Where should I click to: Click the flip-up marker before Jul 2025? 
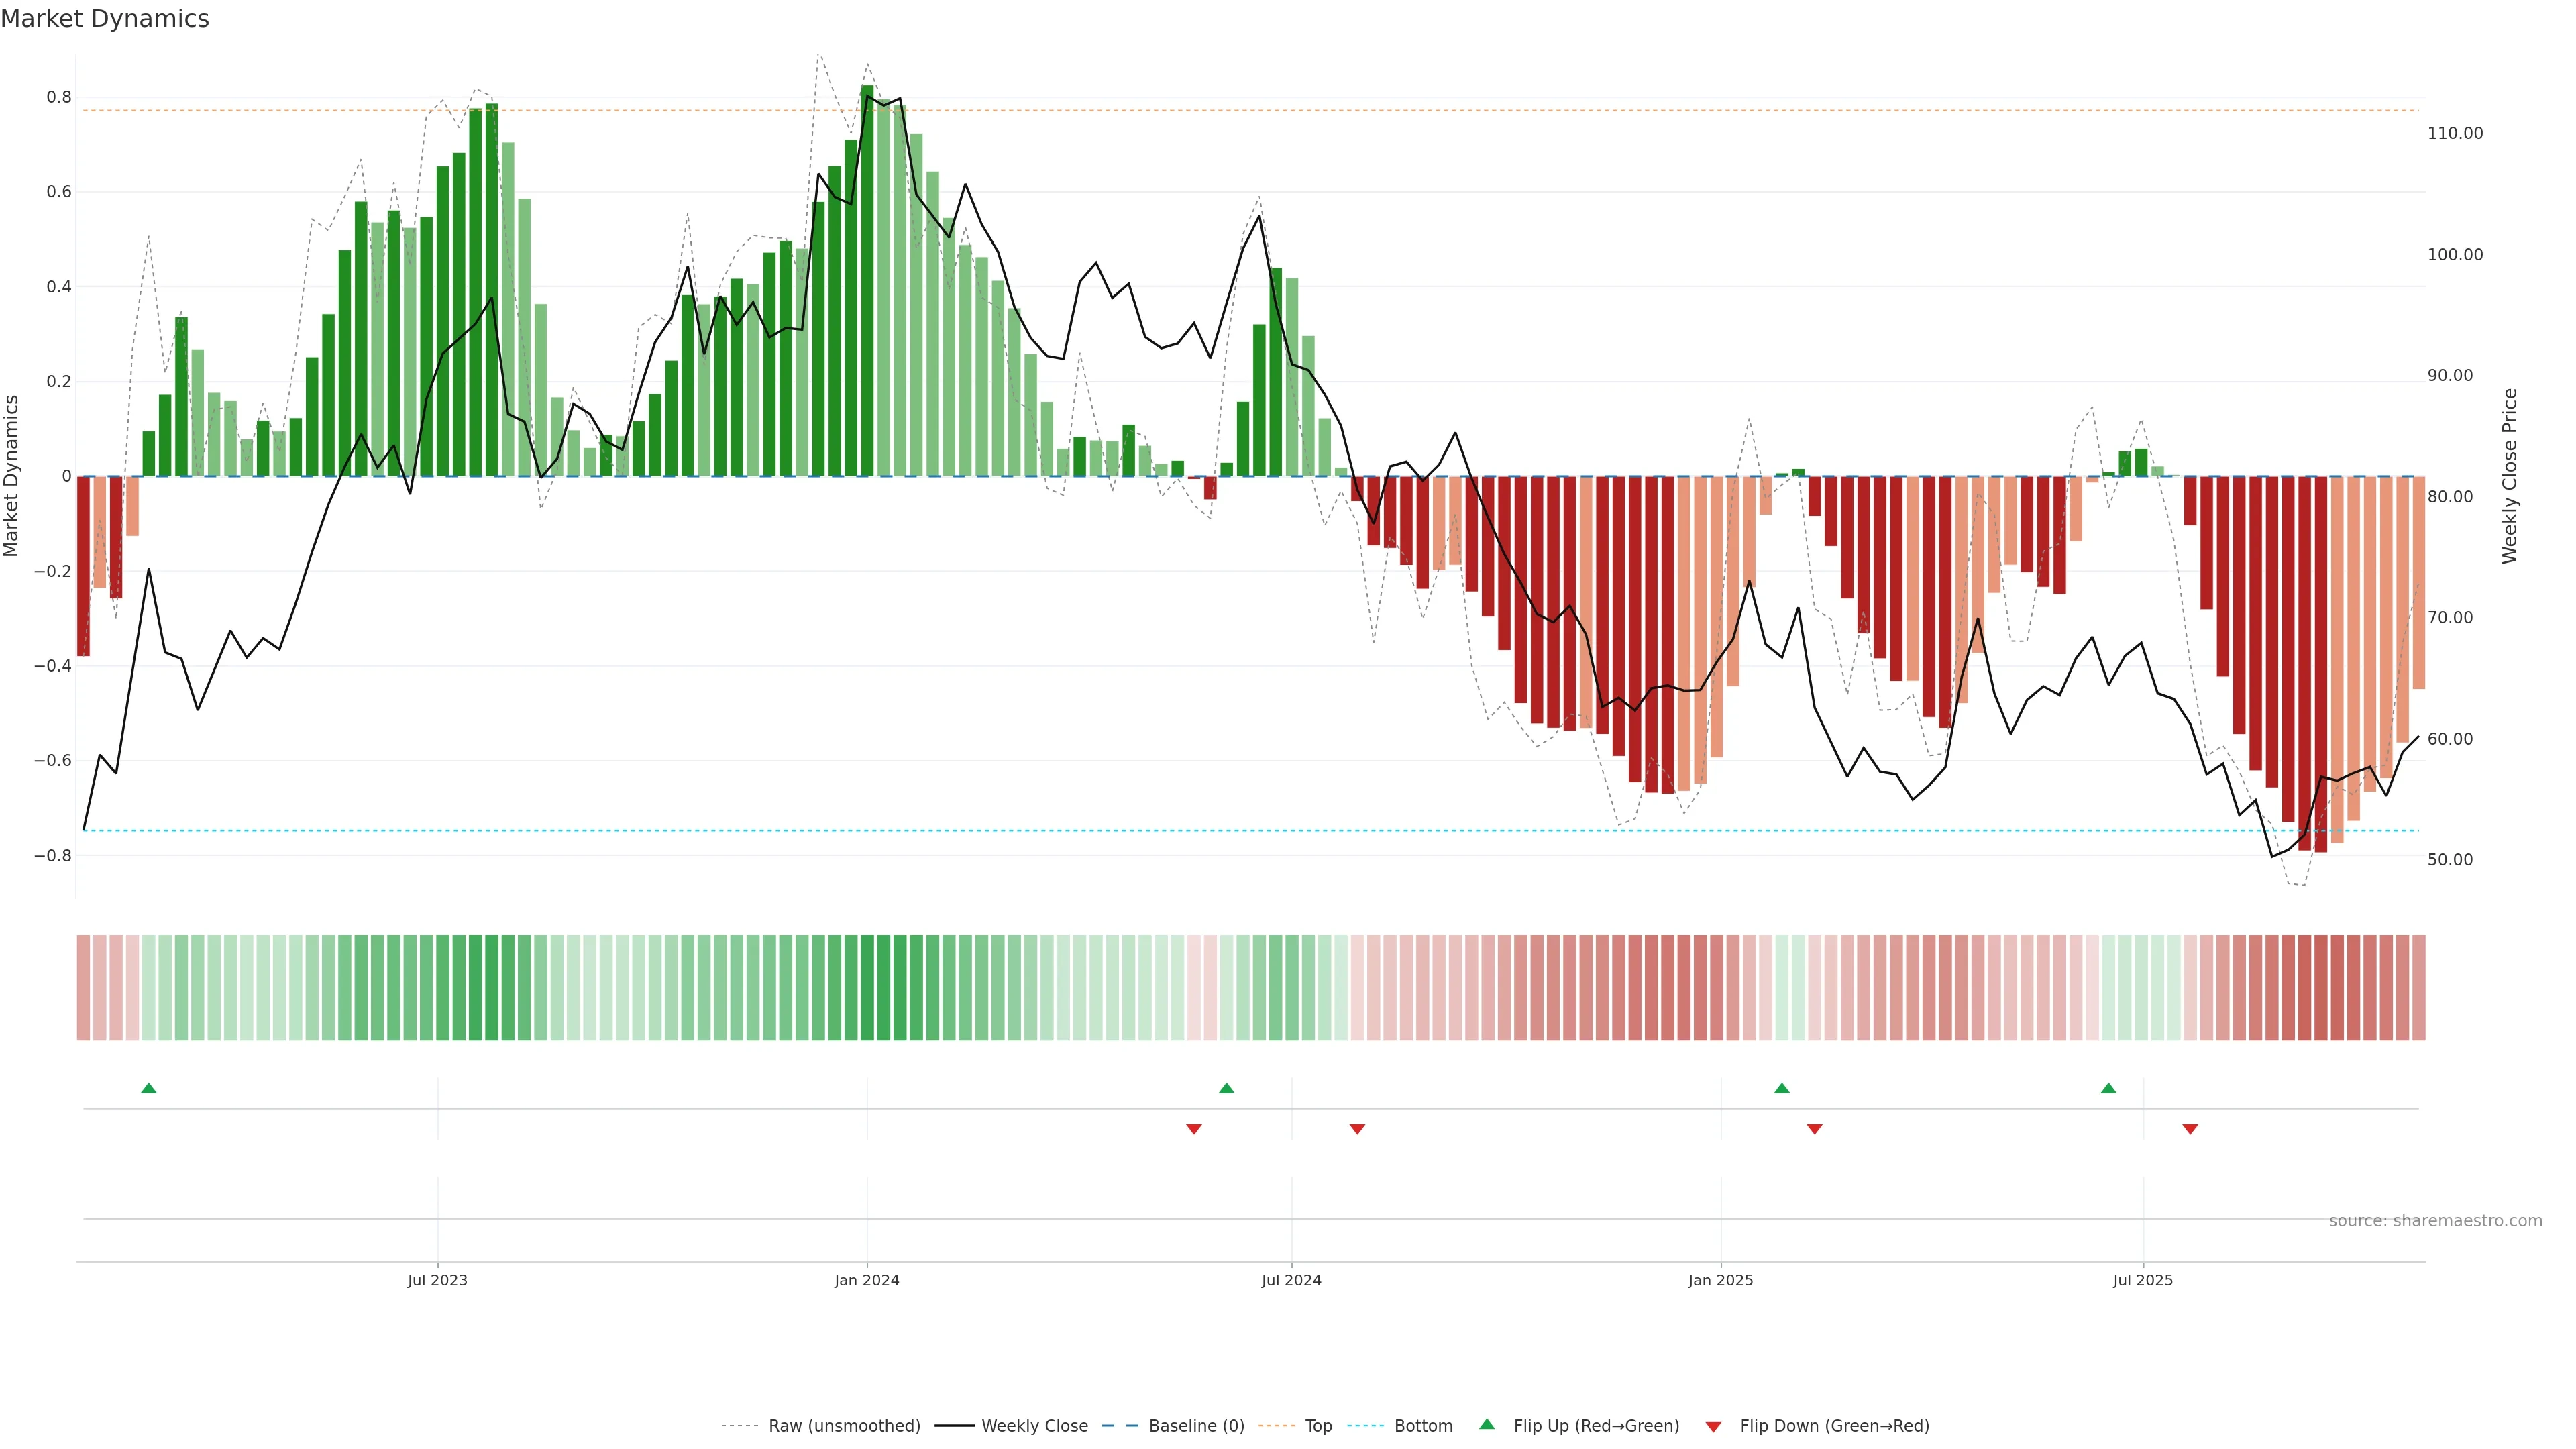[x=2109, y=1088]
